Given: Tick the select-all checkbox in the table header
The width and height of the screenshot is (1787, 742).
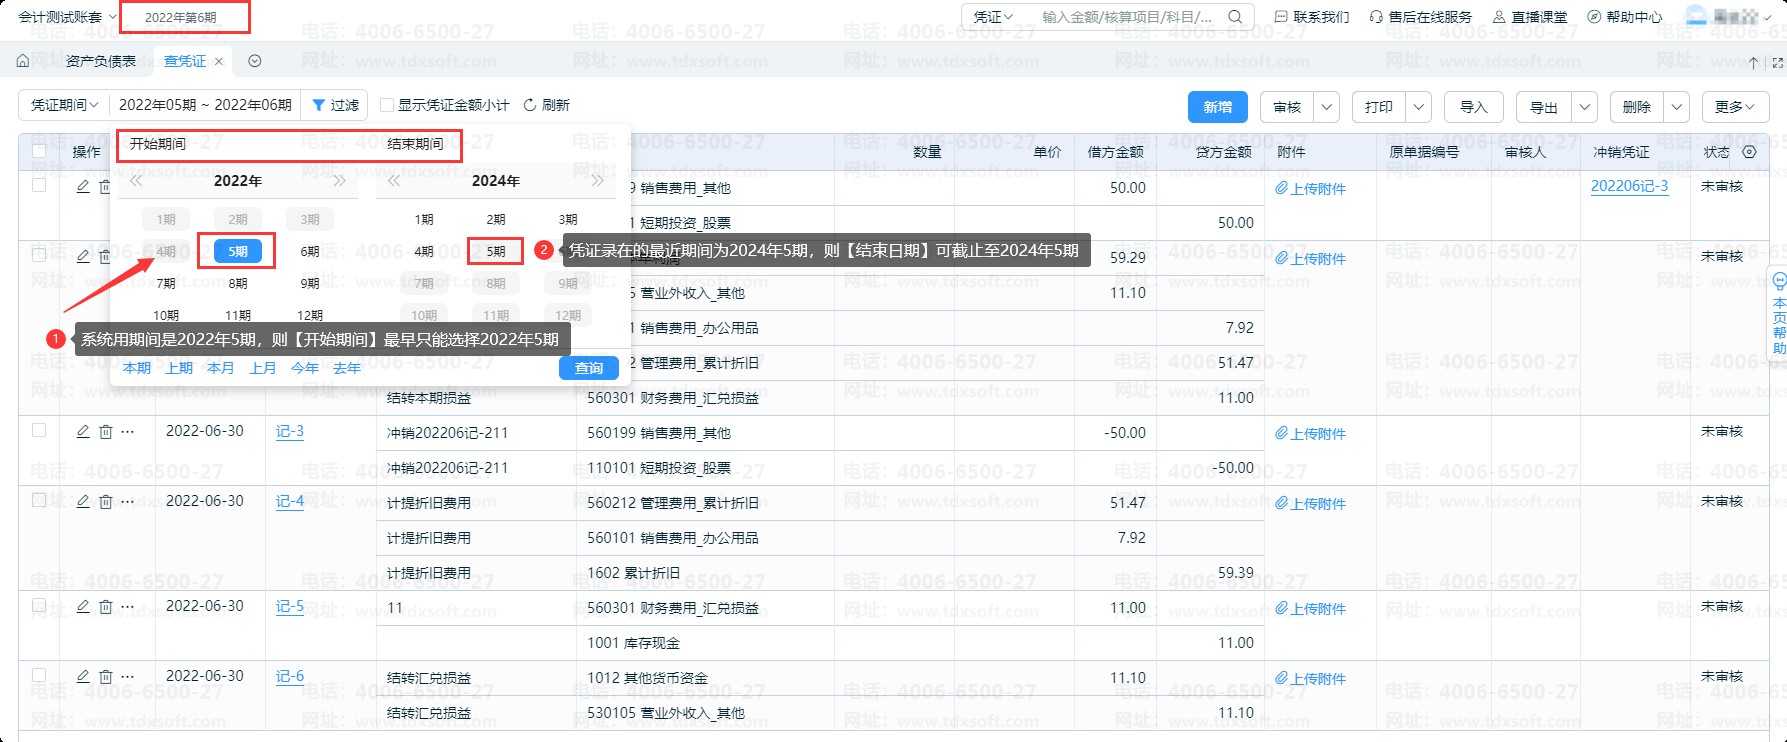Looking at the screenshot, I should click(39, 151).
